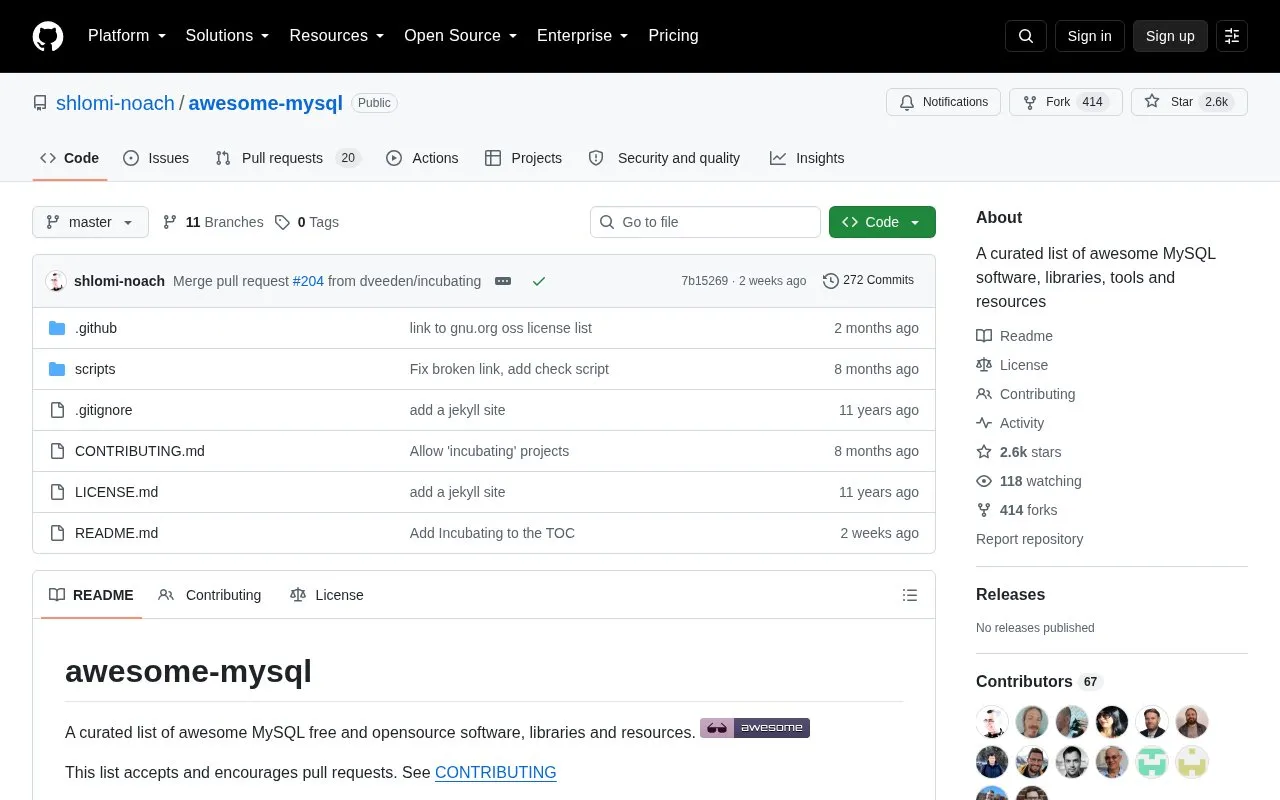Screen dimensions: 1280x800
Task: Star the awesome-mysql repository
Action: click(1189, 102)
